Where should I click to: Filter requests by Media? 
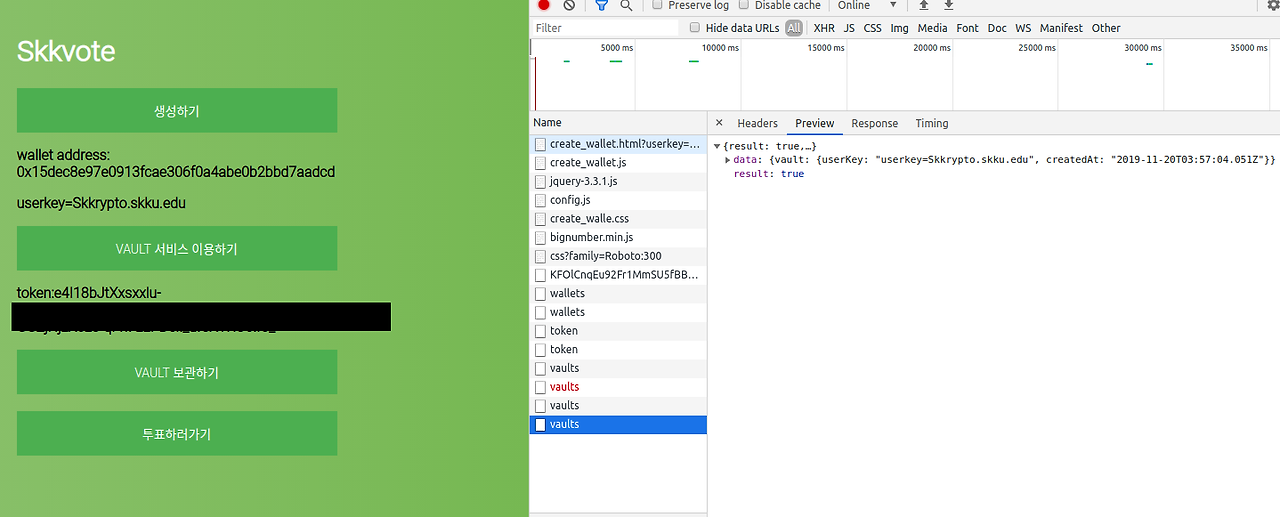tap(932, 28)
